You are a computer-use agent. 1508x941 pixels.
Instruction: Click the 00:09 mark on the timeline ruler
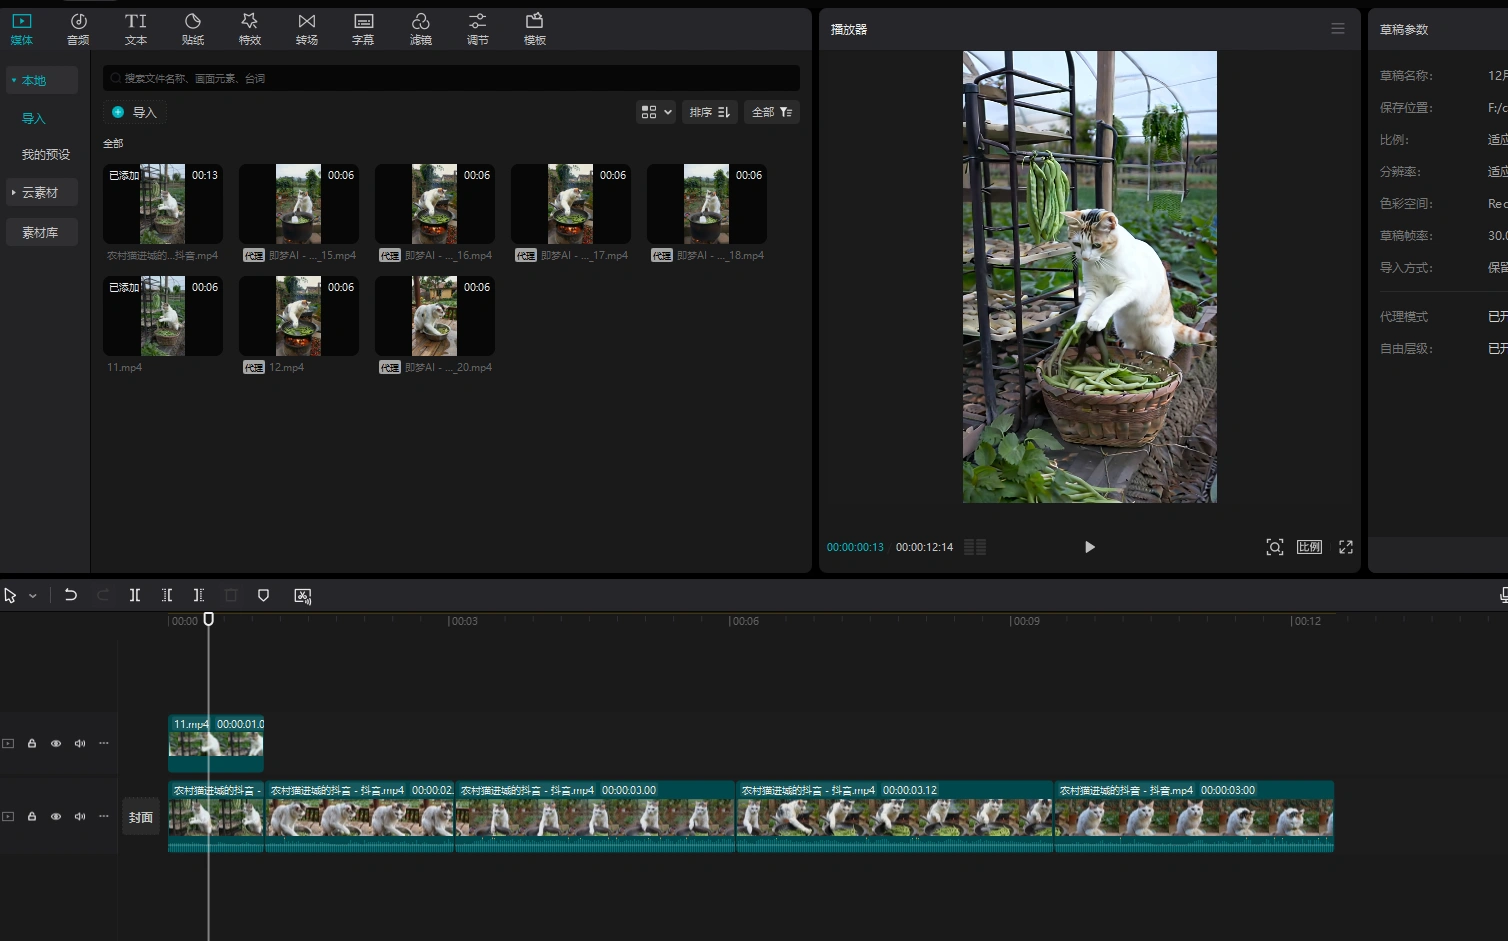[1025, 621]
